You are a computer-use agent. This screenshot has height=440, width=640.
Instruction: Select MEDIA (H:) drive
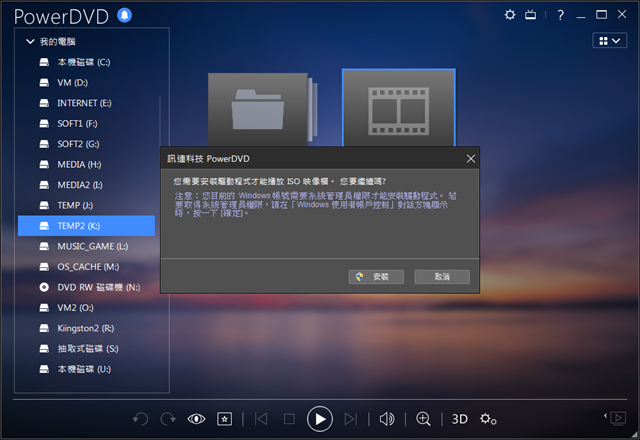coord(87,164)
